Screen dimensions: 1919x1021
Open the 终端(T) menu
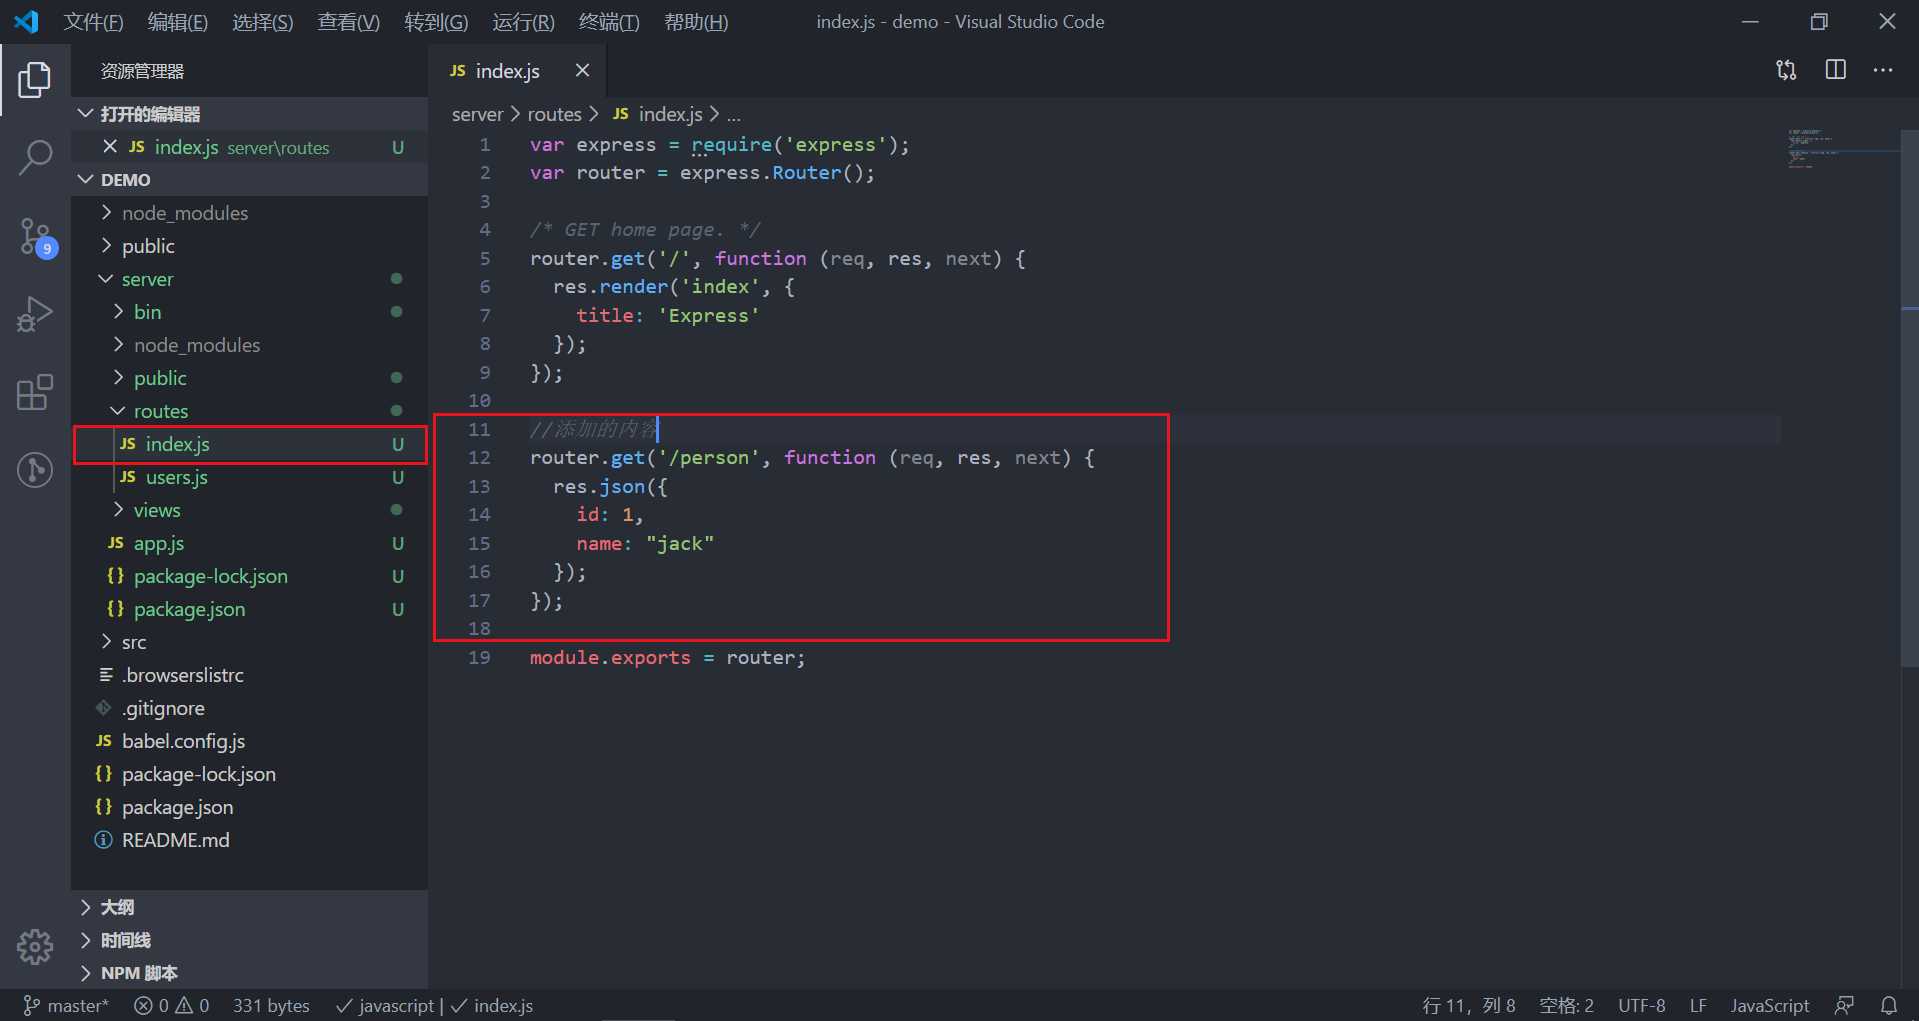pyautogui.click(x=609, y=22)
